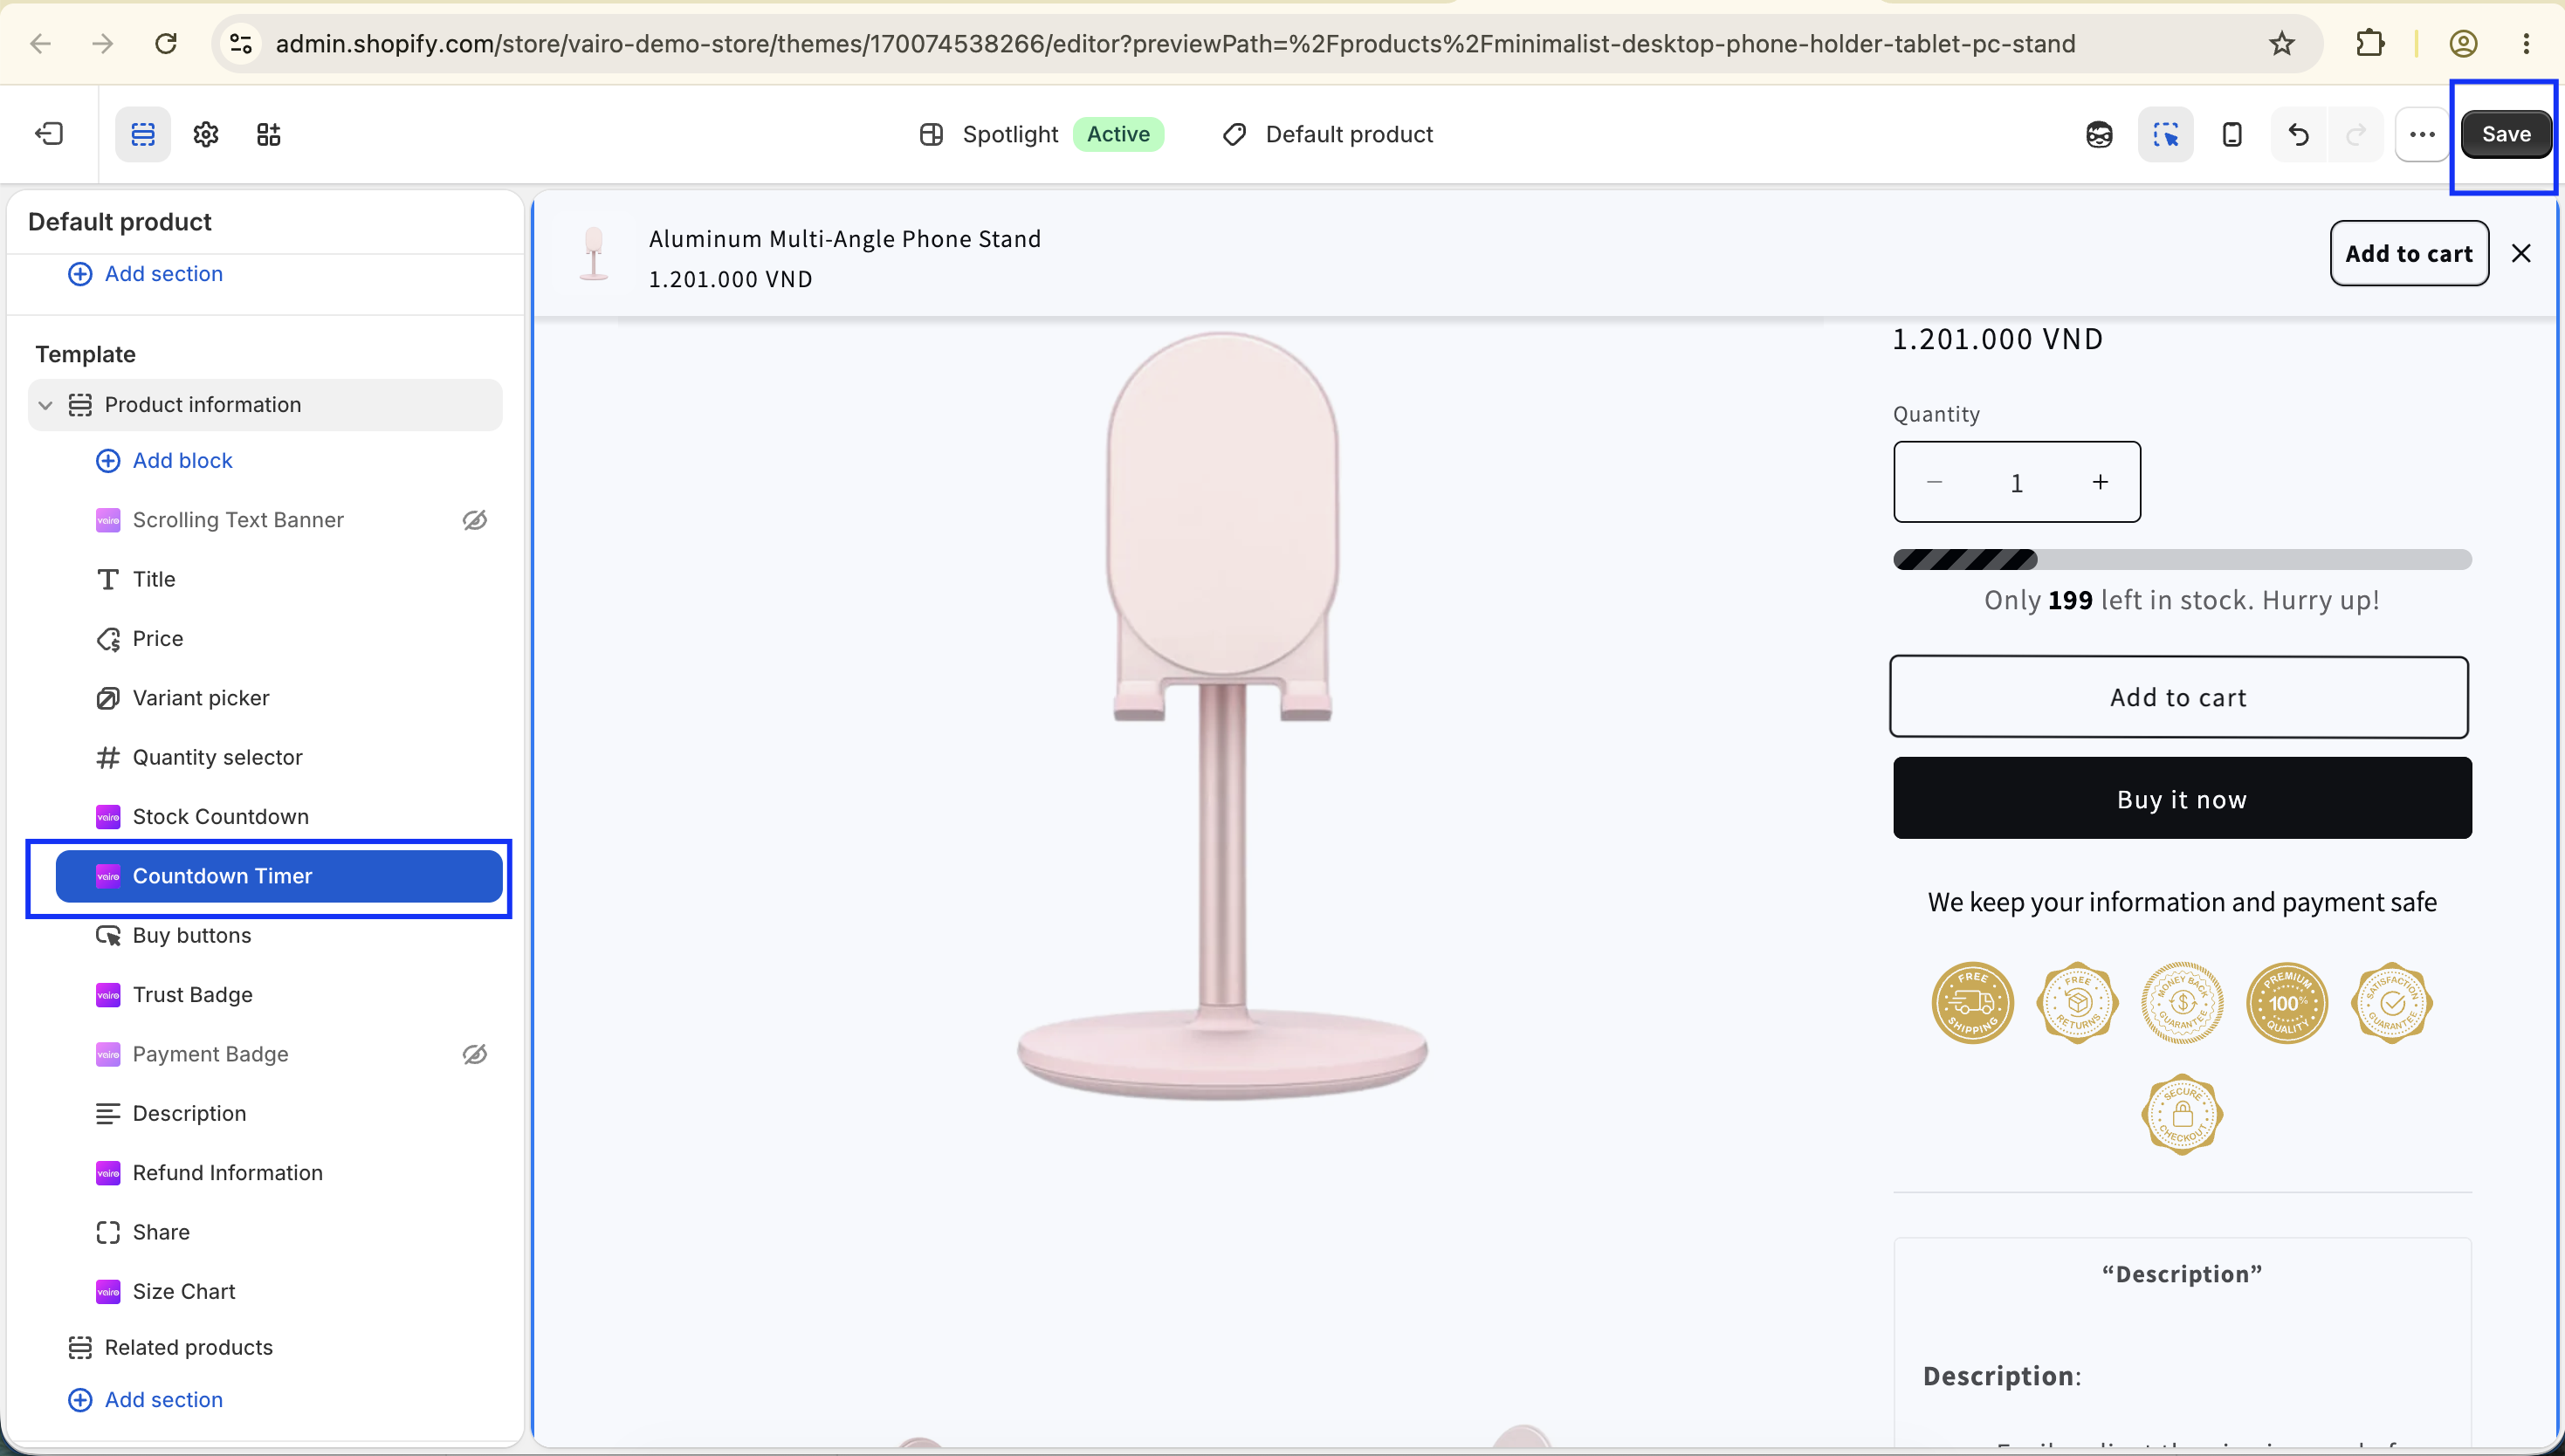Screen dimensions: 2565x1456
Task: Click the sticky bar product thumbnail
Action: pyautogui.click(x=594, y=254)
